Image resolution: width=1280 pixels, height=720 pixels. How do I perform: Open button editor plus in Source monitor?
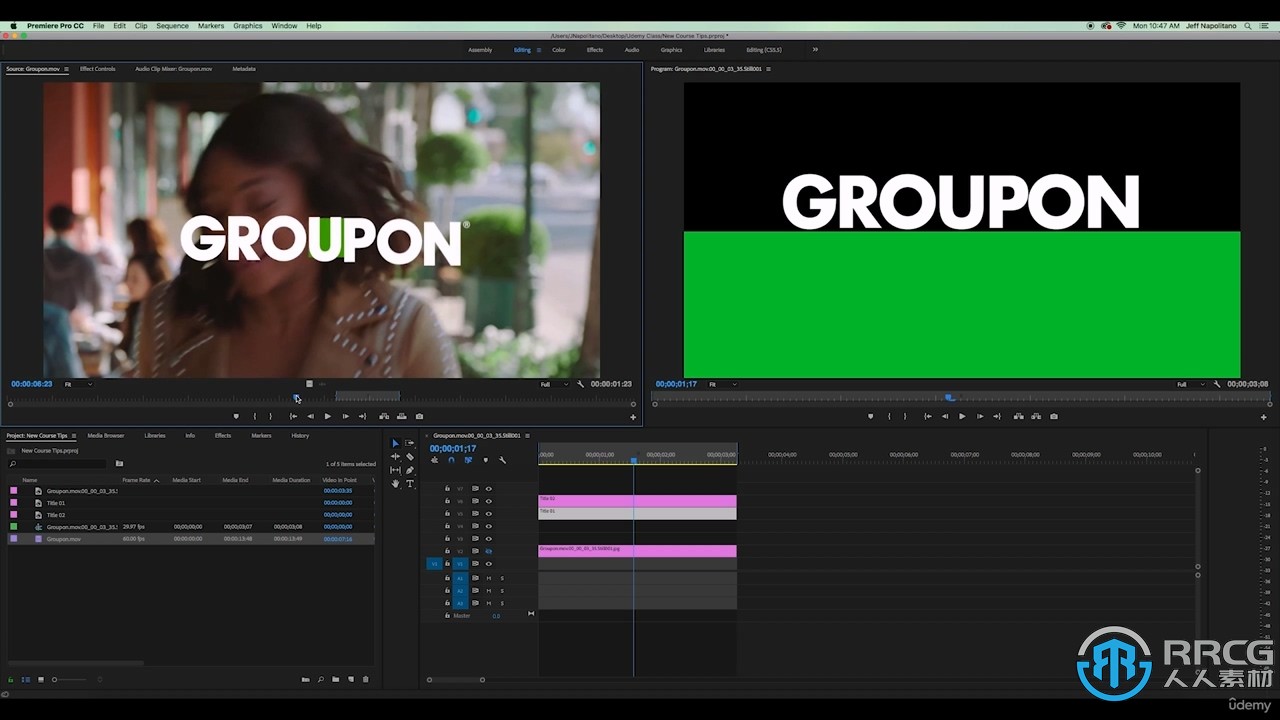tap(633, 417)
